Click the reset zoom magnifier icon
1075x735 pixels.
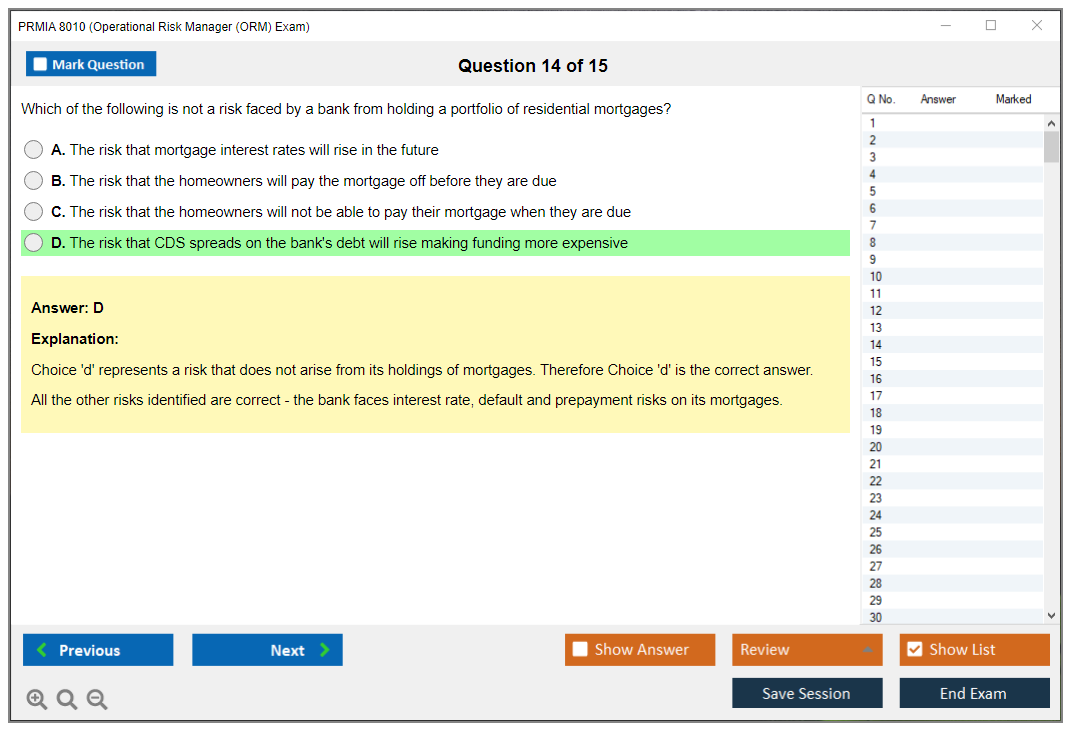(67, 700)
